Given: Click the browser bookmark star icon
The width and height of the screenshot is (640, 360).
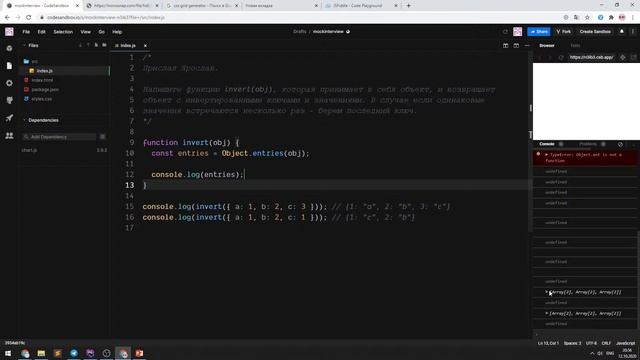Looking at the screenshot, I should tap(587, 18).
